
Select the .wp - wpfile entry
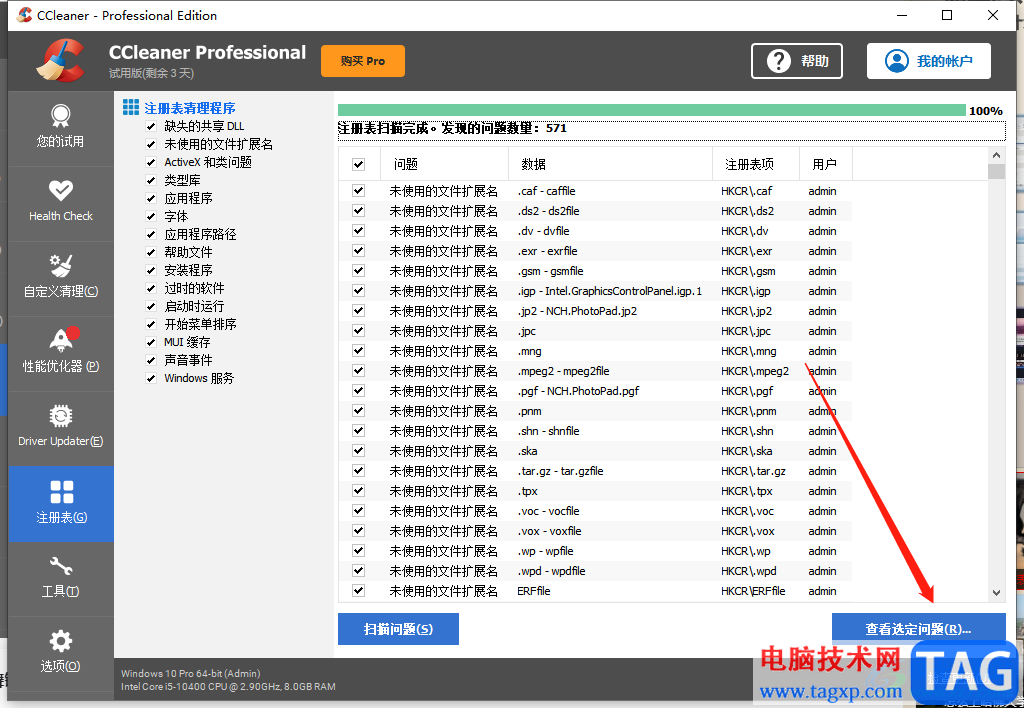(545, 551)
